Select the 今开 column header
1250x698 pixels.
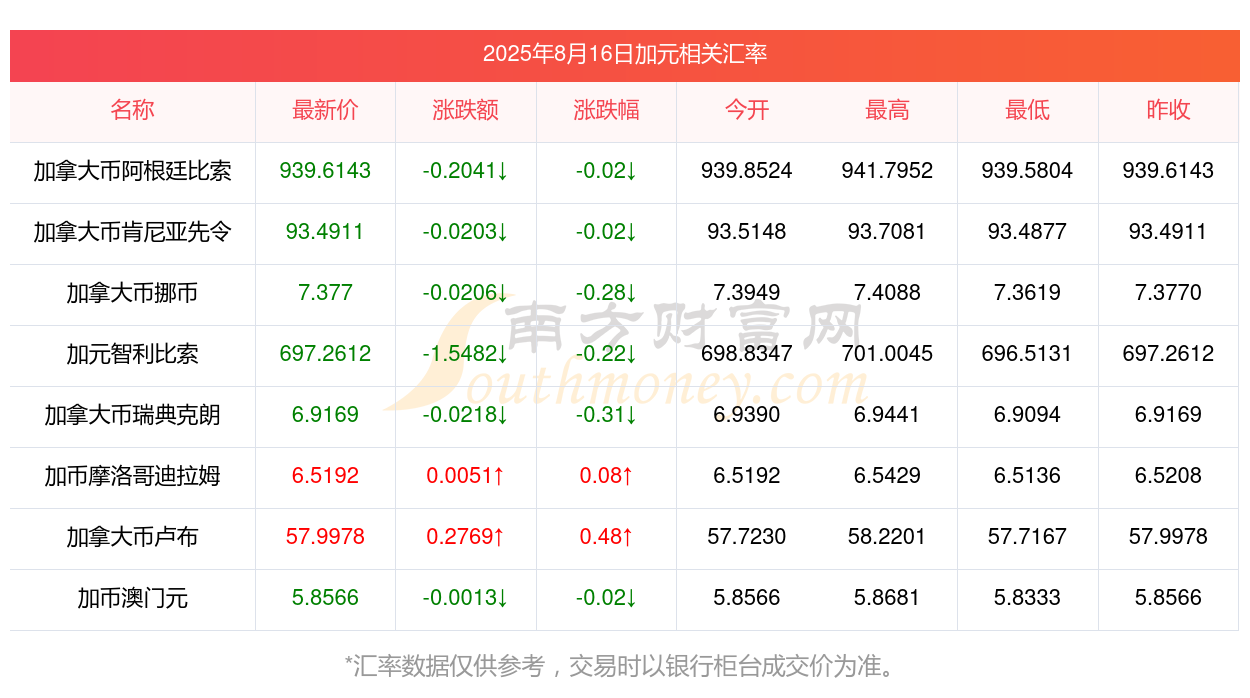(x=747, y=110)
